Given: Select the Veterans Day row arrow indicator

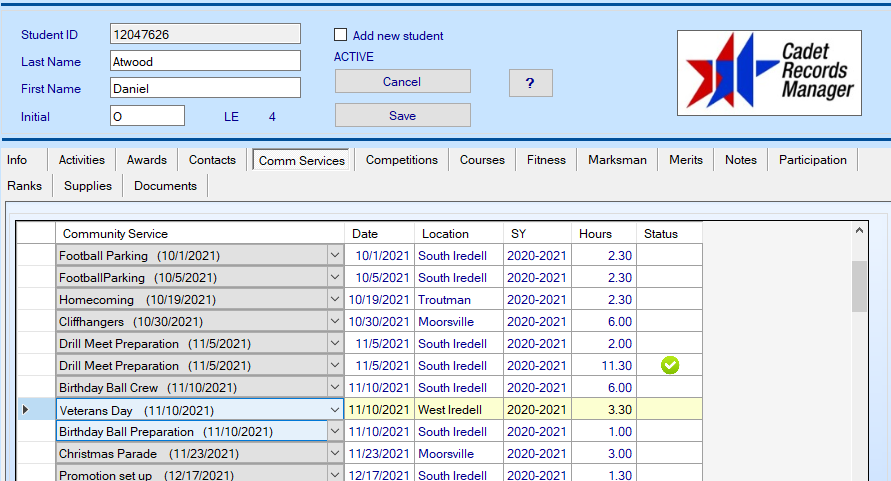Looking at the screenshot, I should point(27,410).
